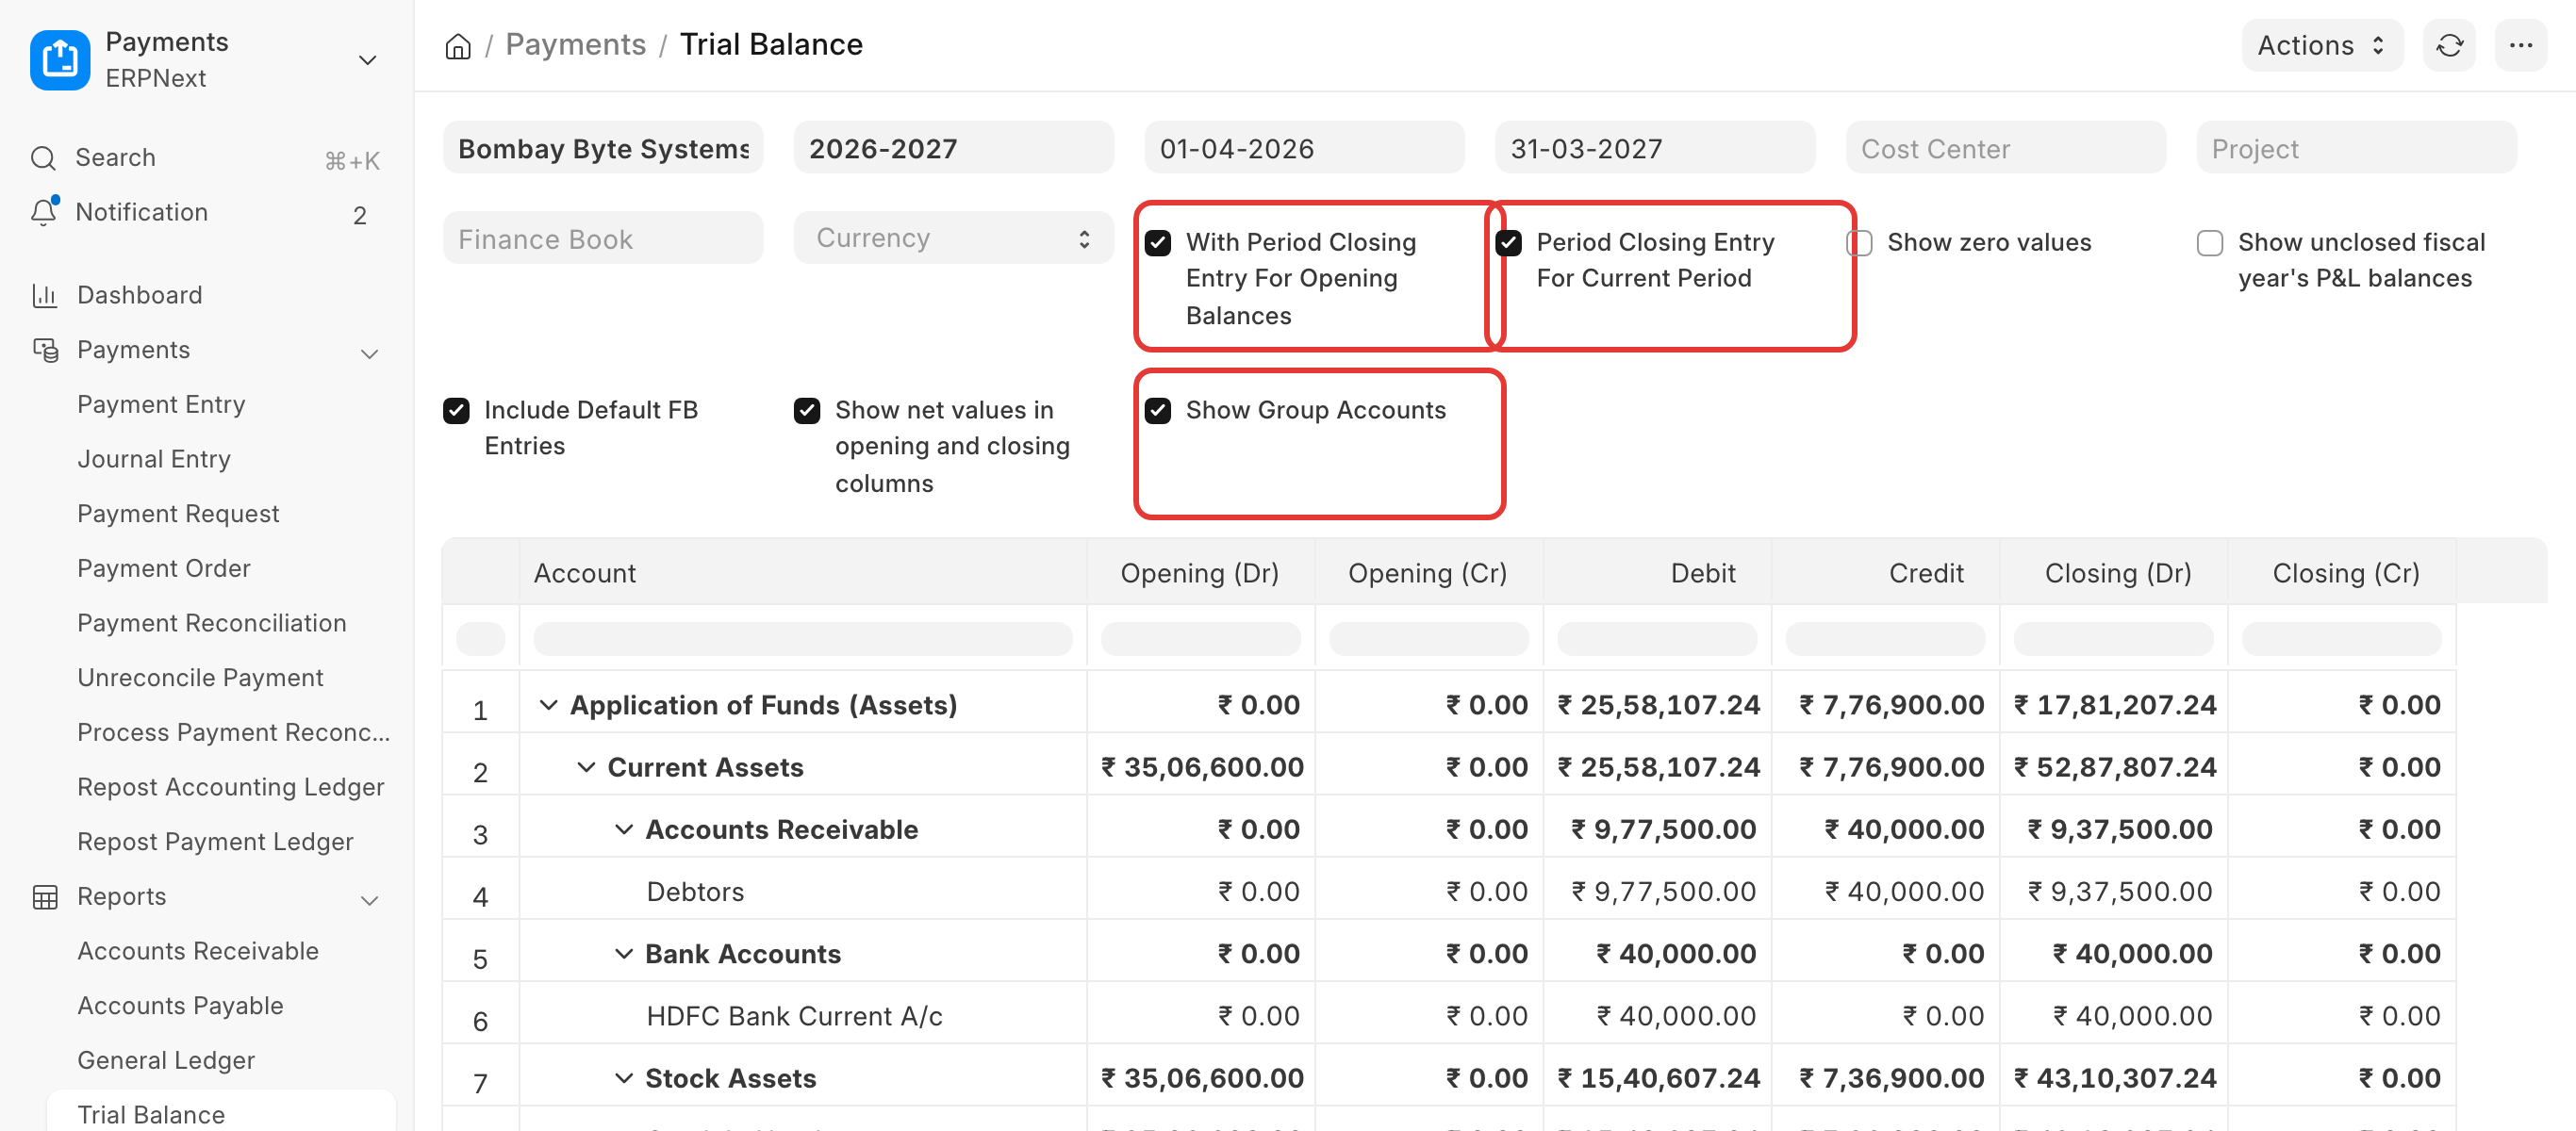Expand the Payments ERPNext workspace switcher chevron

368,60
